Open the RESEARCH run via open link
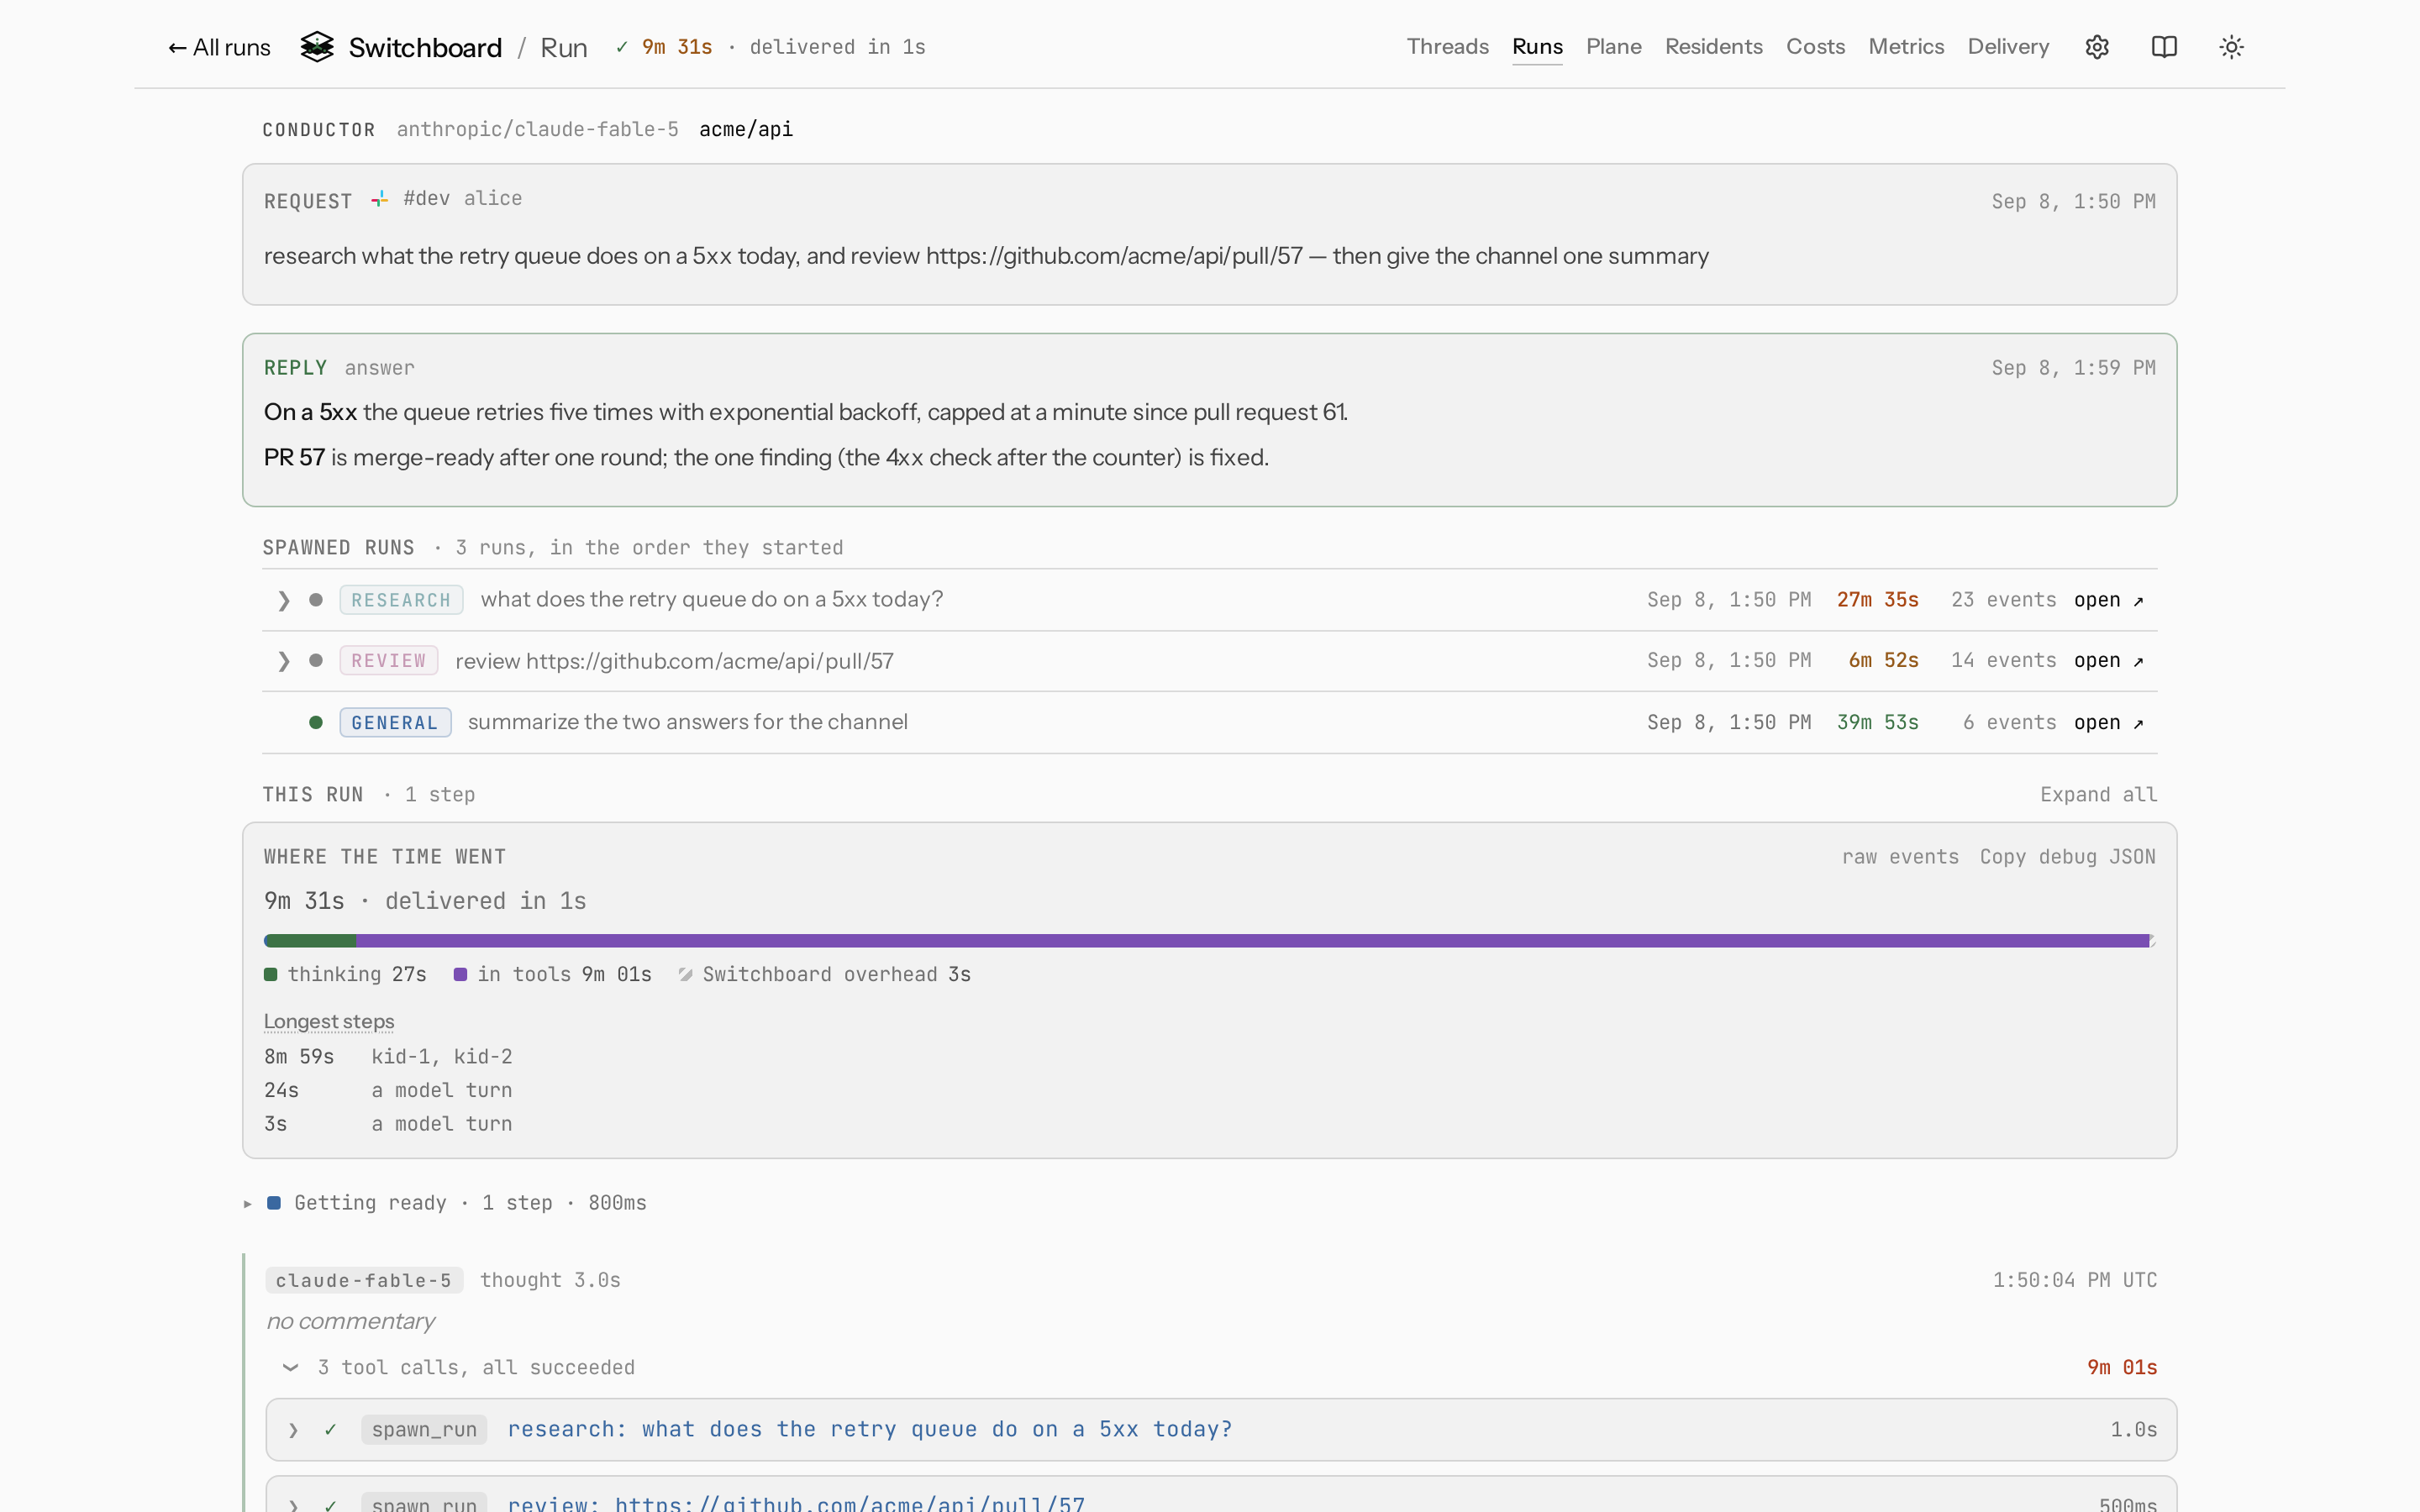This screenshot has height=1512, width=2420. point(2108,600)
